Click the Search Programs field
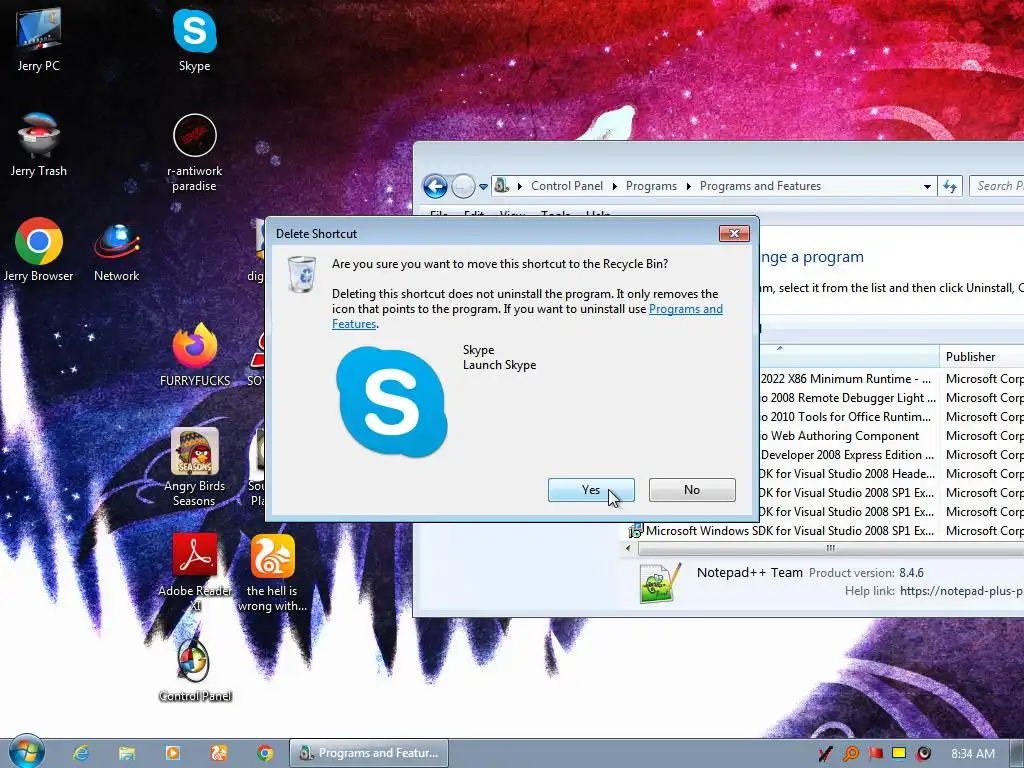The height and width of the screenshot is (768, 1024). point(997,186)
